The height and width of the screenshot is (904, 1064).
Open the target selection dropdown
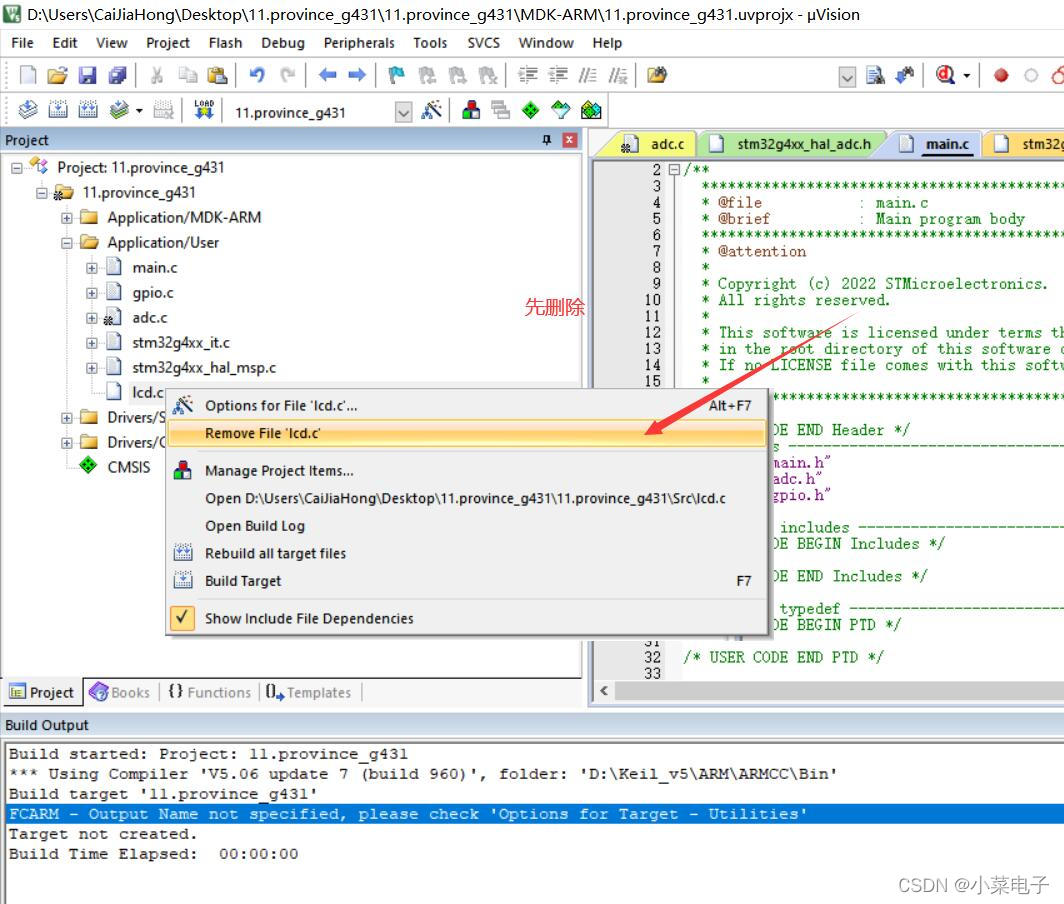pos(404,111)
